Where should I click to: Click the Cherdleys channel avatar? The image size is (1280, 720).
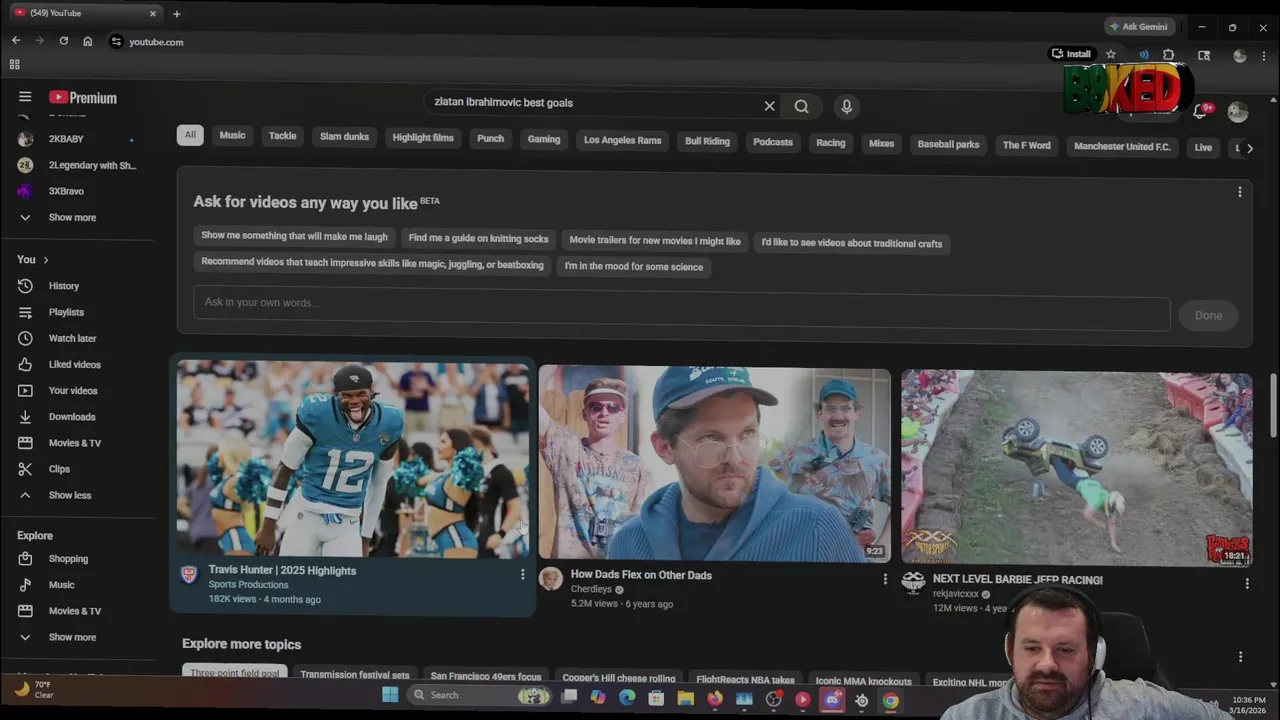coord(551,578)
